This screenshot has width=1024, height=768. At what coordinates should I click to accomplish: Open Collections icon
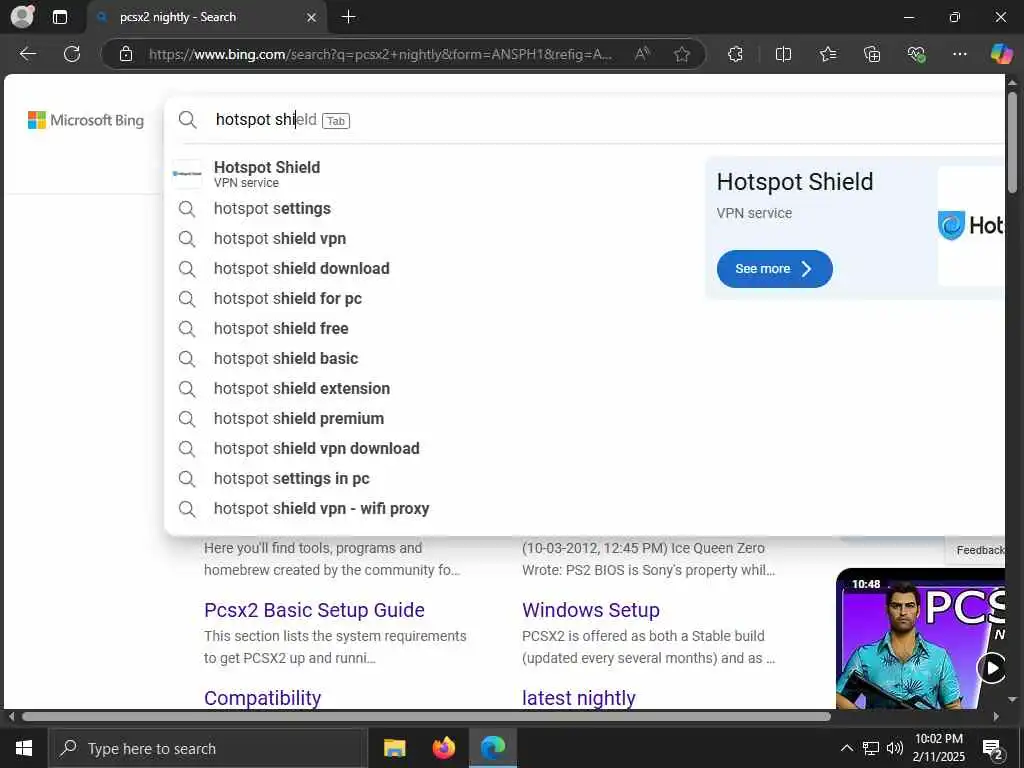pos(872,54)
